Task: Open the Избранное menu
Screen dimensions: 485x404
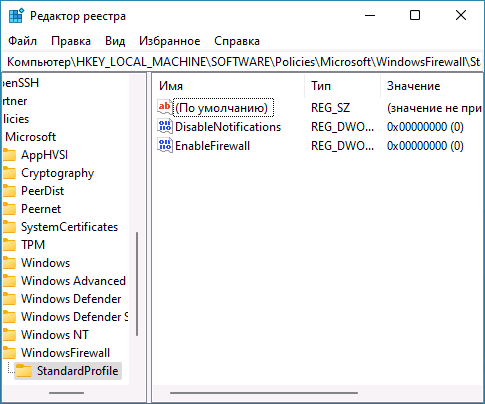Action: click(x=170, y=41)
